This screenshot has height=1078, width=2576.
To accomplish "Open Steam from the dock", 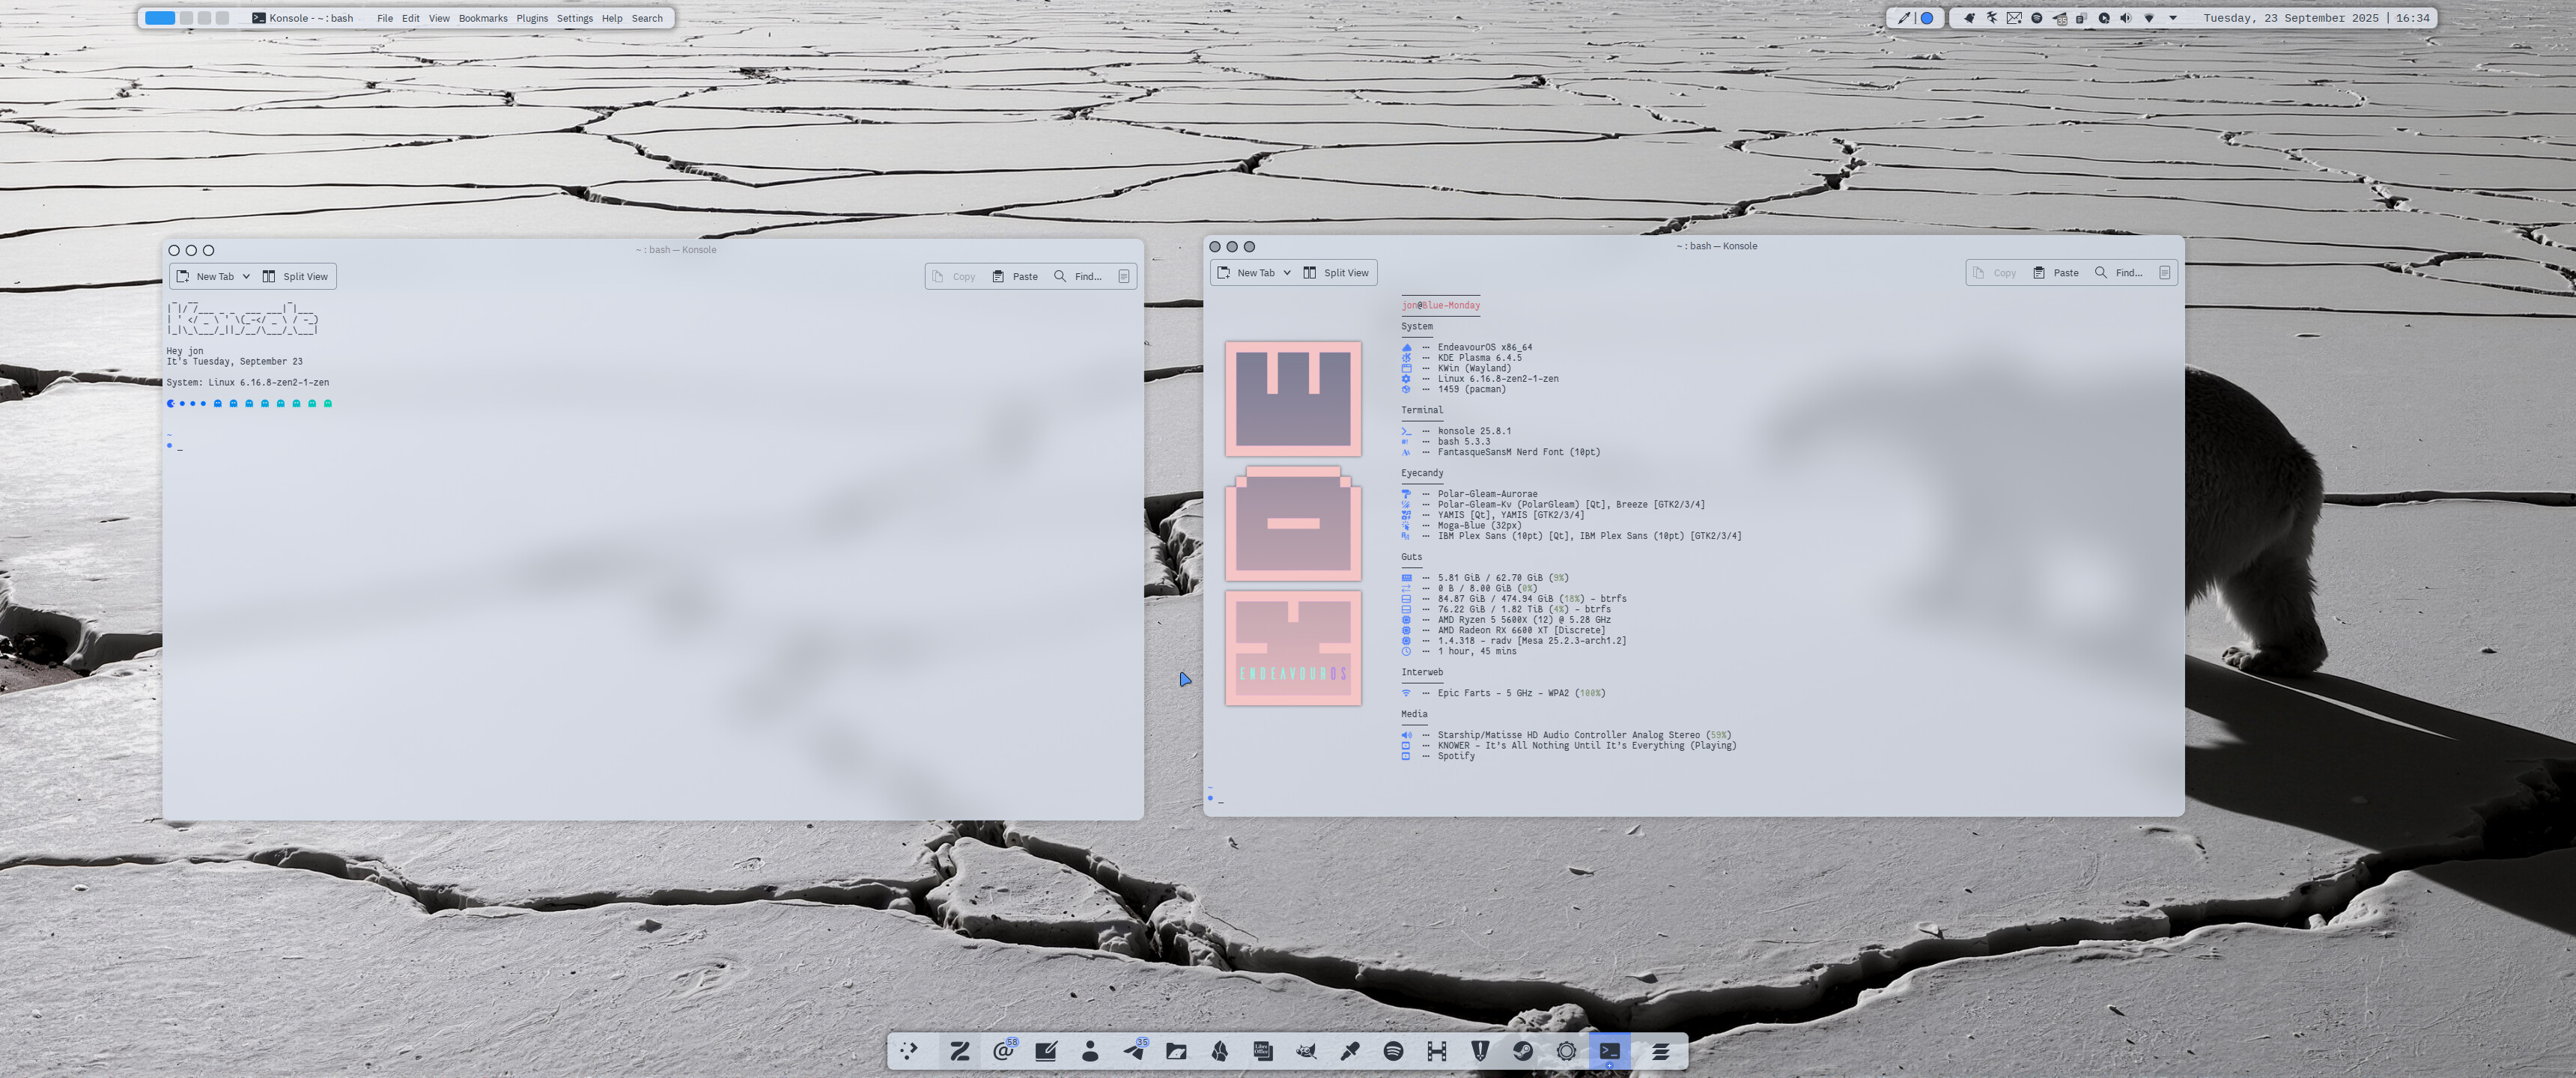I will (x=1523, y=1051).
